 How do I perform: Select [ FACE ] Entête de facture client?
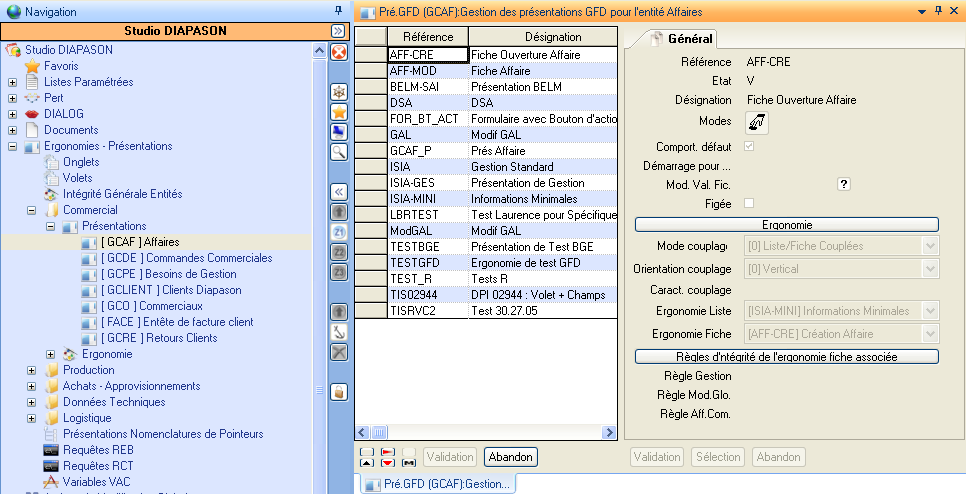point(177,322)
